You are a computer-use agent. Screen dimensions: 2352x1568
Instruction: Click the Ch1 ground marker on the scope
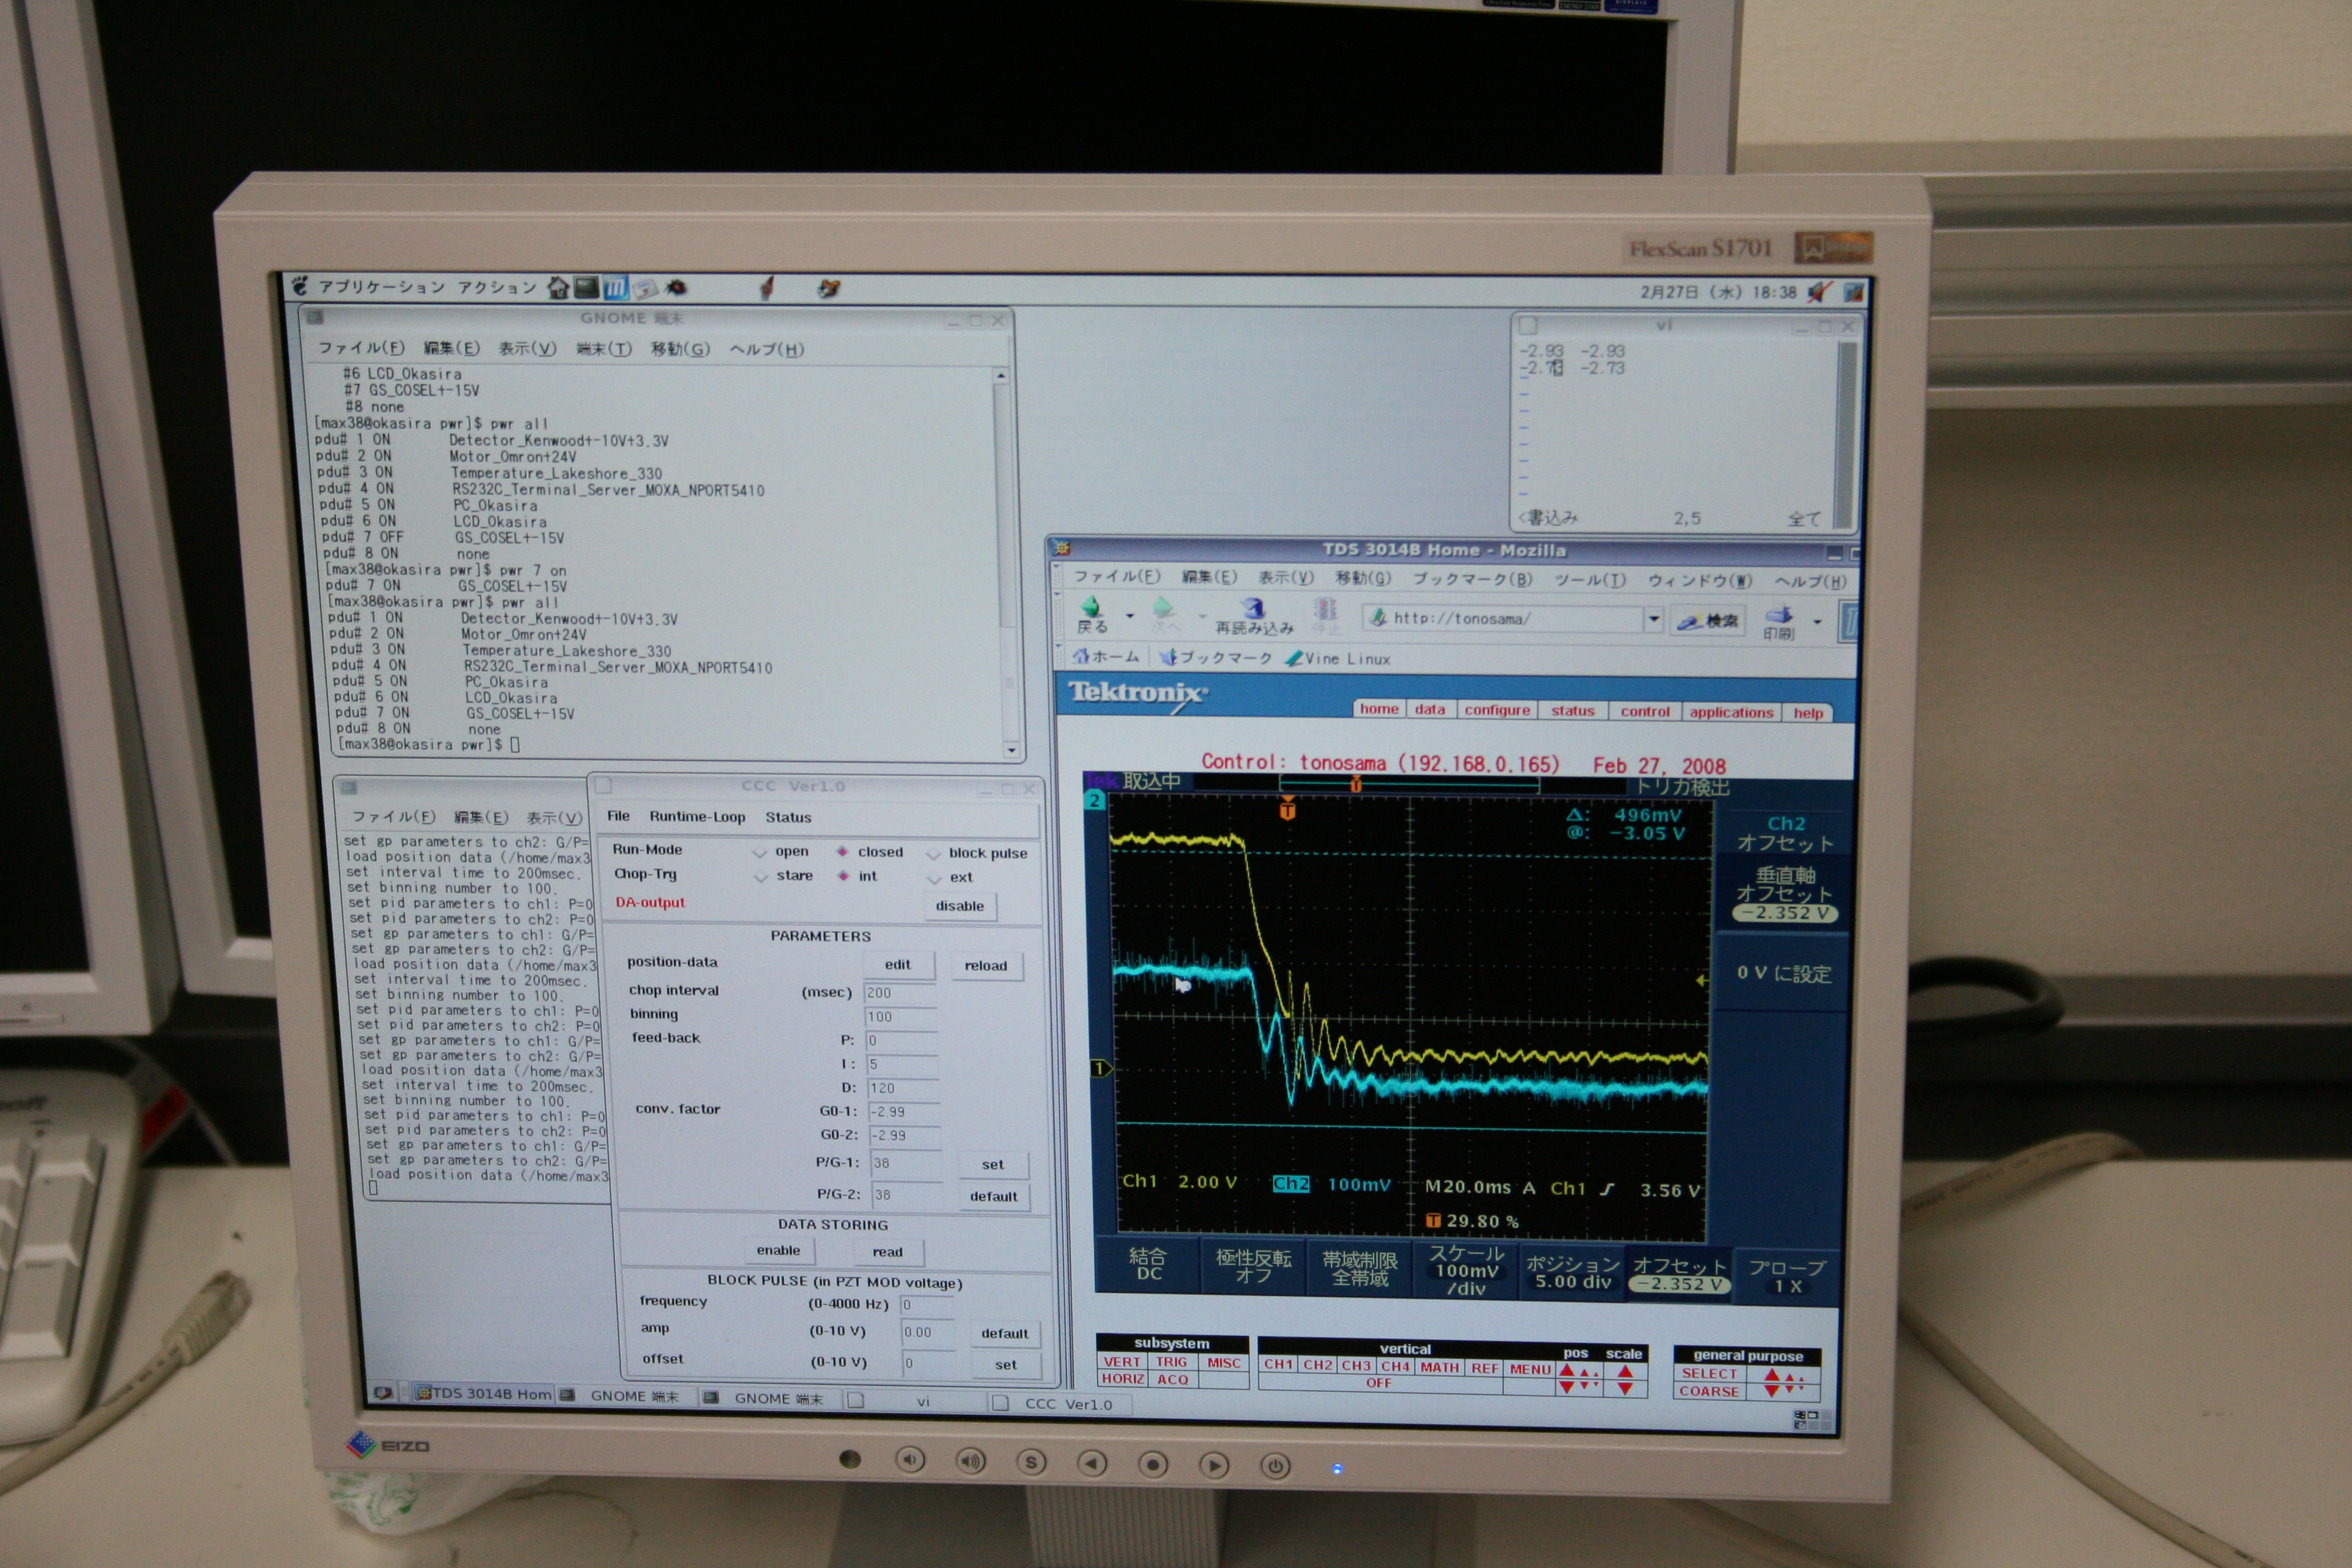tap(1100, 1068)
